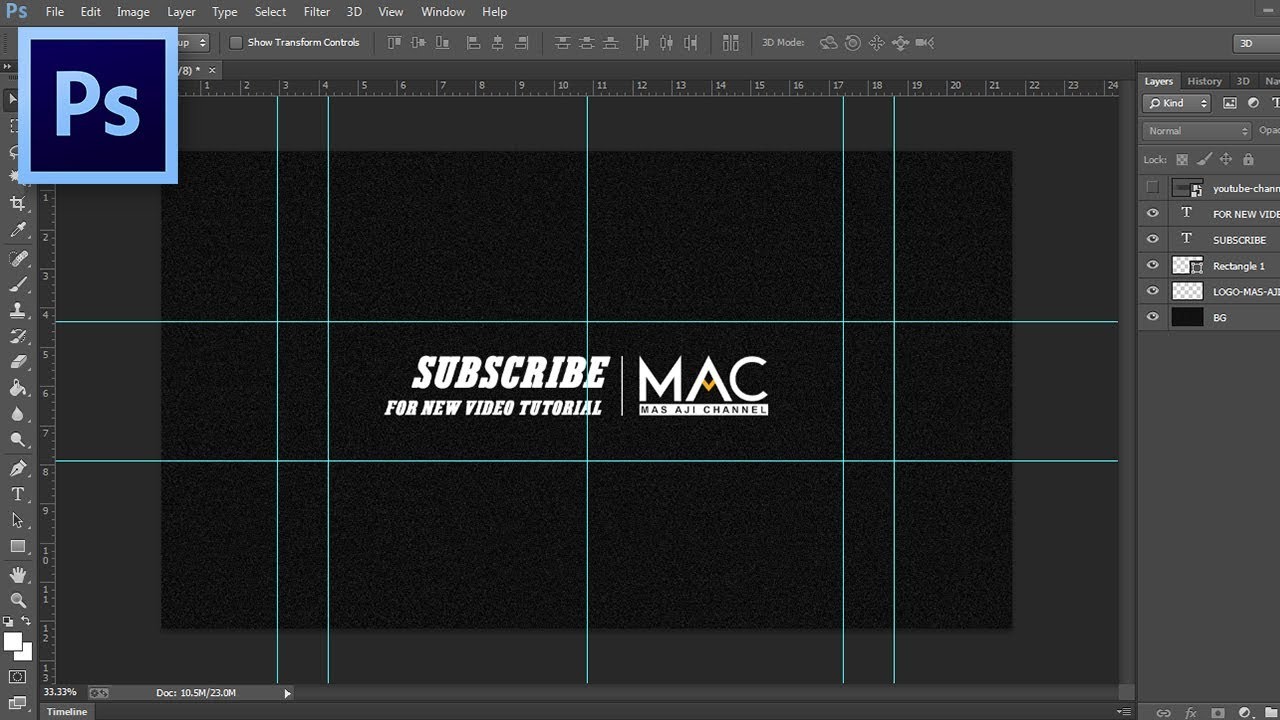
Task: Select the Clone Stamp tool
Action: click(x=17, y=310)
